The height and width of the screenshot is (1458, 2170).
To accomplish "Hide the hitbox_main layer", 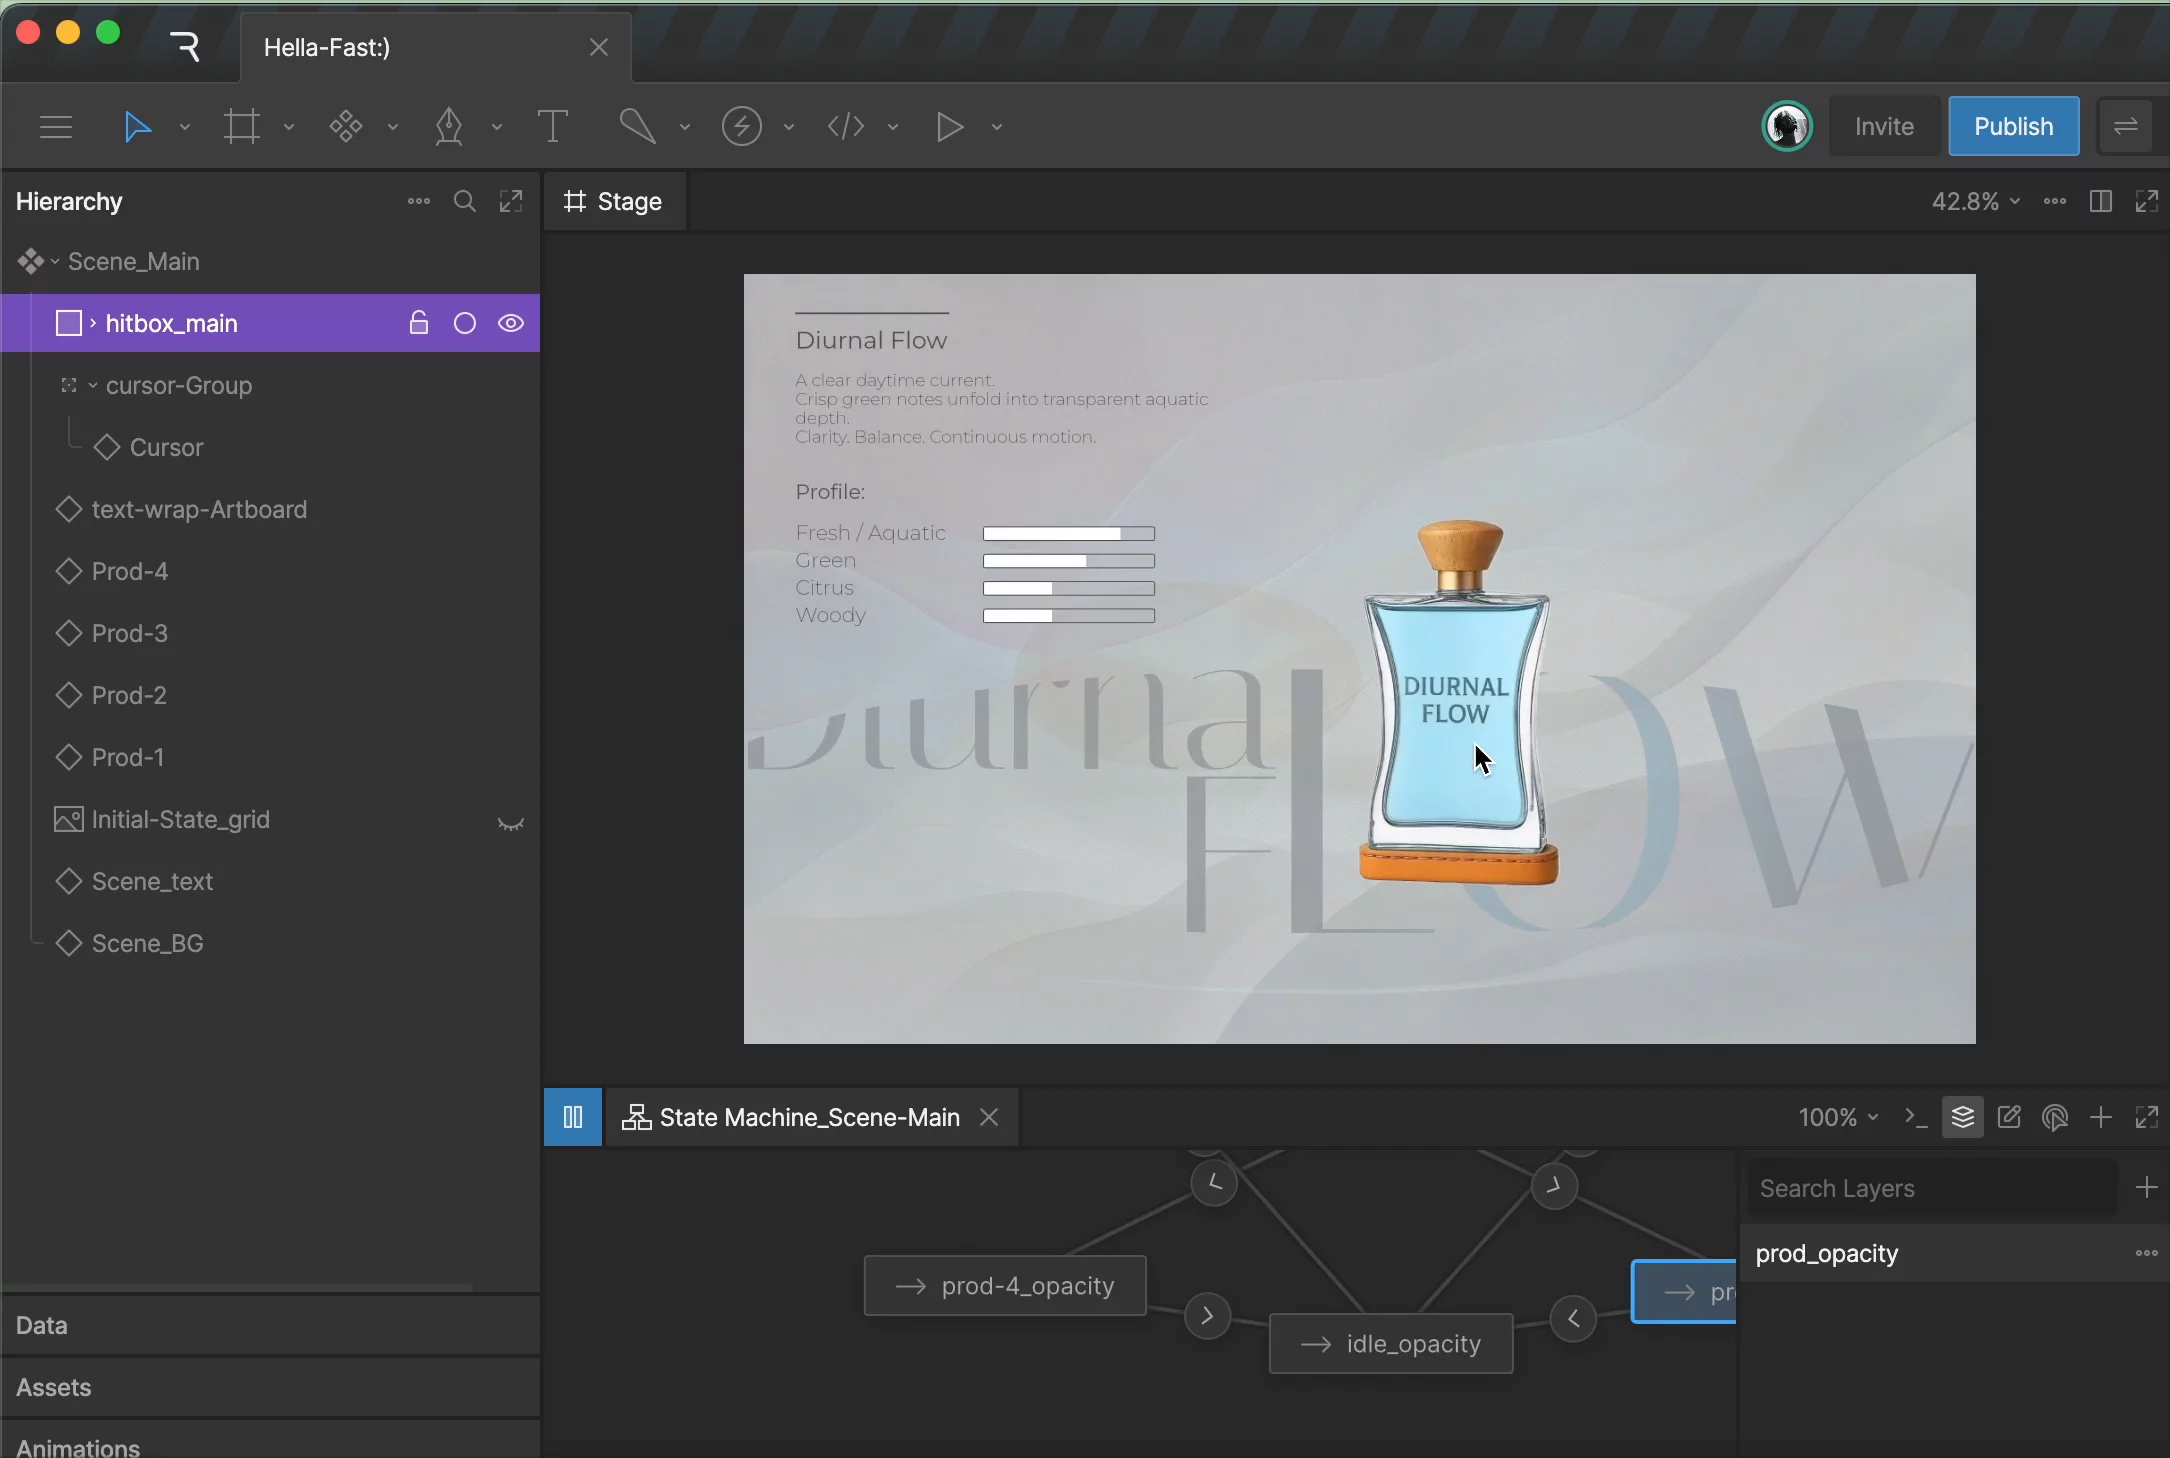I will (511, 323).
